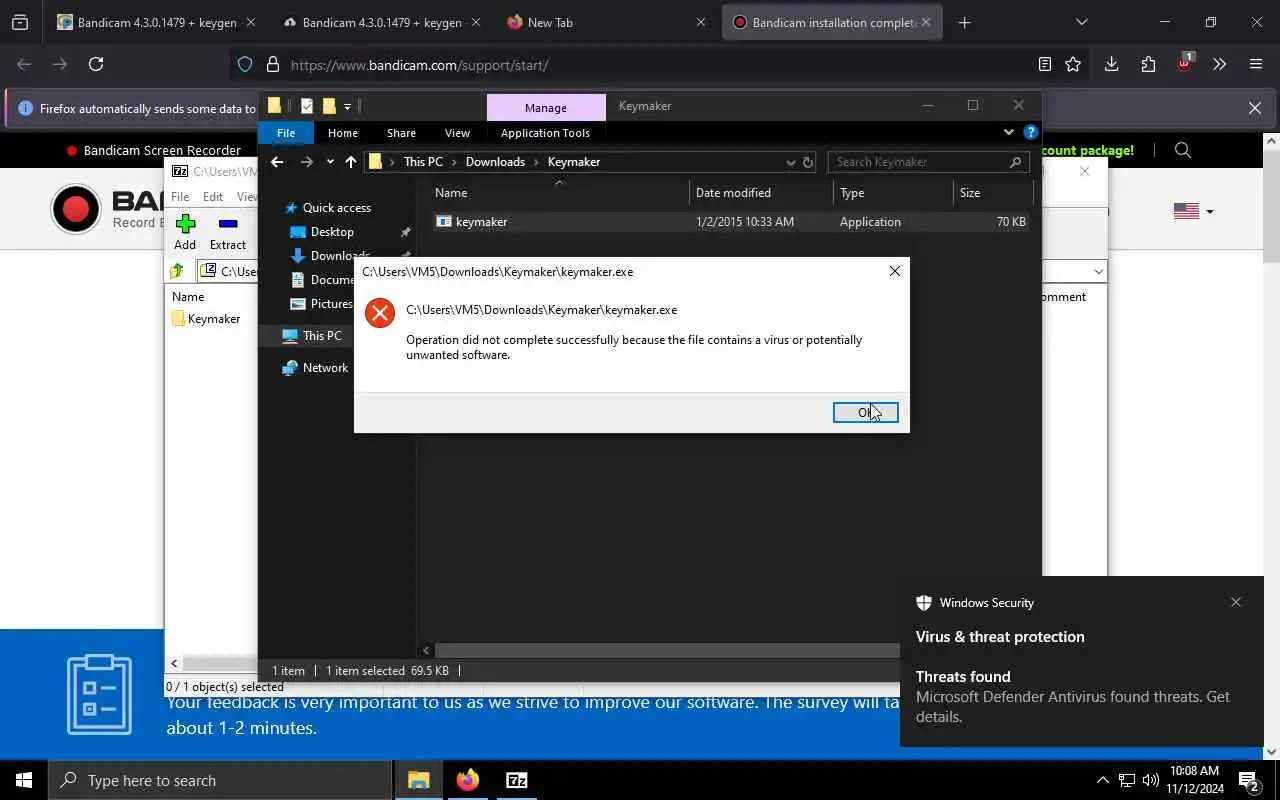Select Desktop in navigation pane
The width and height of the screenshot is (1280, 800).
(x=332, y=232)
